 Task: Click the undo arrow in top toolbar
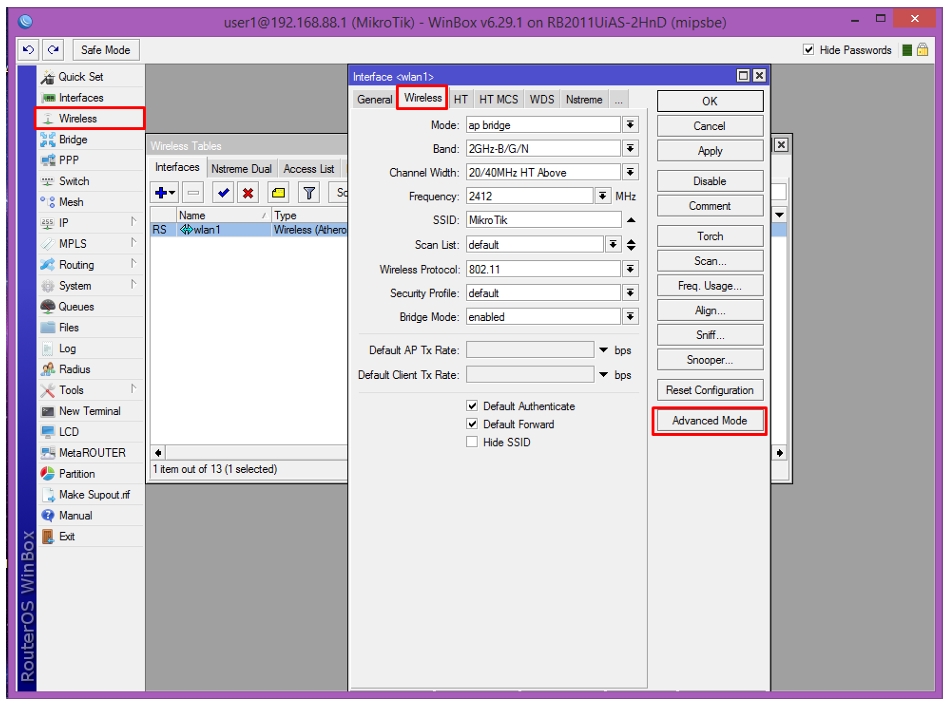click(x=28, y=50)
